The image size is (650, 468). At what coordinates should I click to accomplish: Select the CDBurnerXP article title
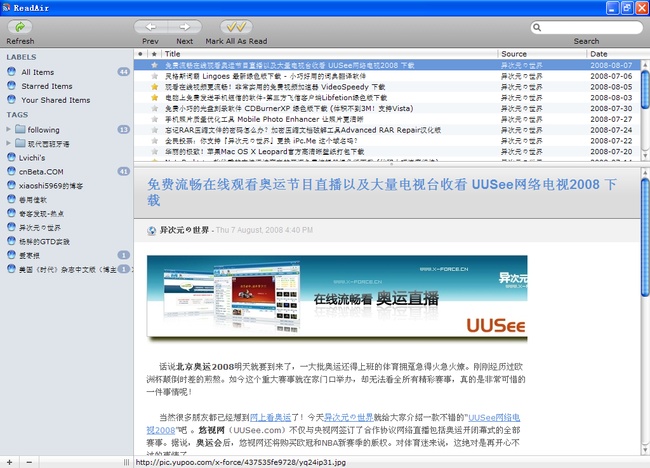[x=289, y=109]
